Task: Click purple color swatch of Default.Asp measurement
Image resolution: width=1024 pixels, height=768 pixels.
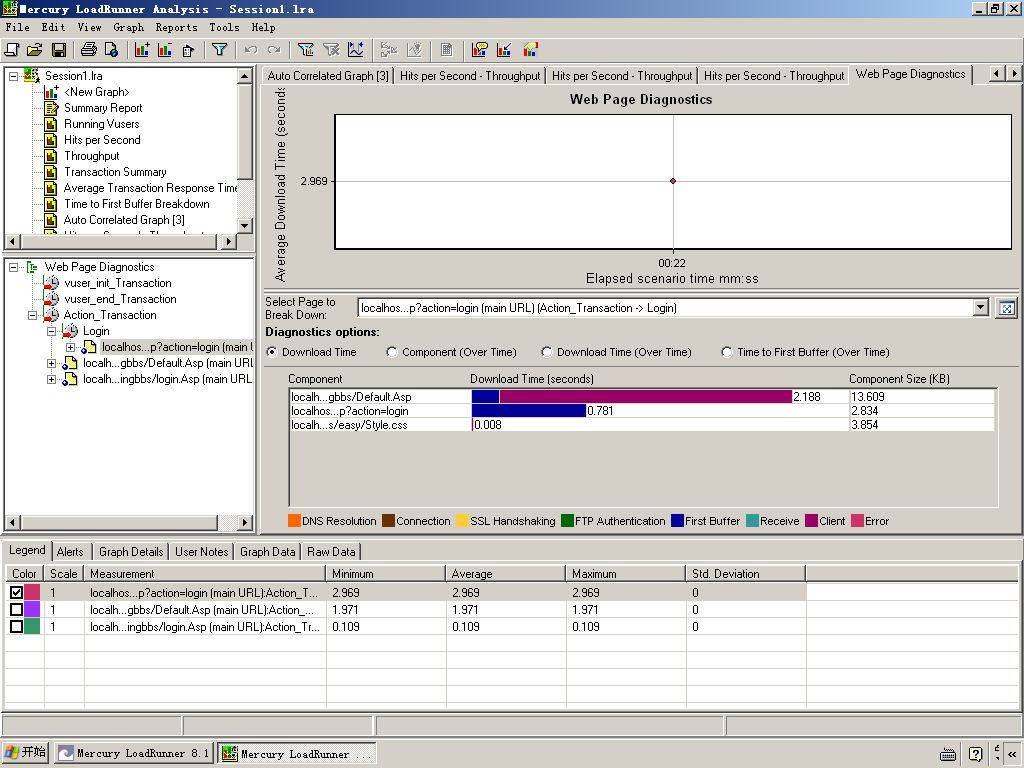Action: click(33, 609)
